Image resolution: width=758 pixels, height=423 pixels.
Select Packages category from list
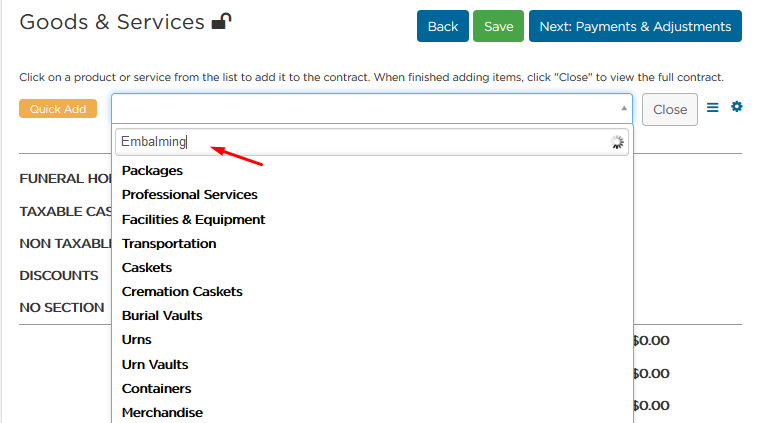click(x=152, y=171)
